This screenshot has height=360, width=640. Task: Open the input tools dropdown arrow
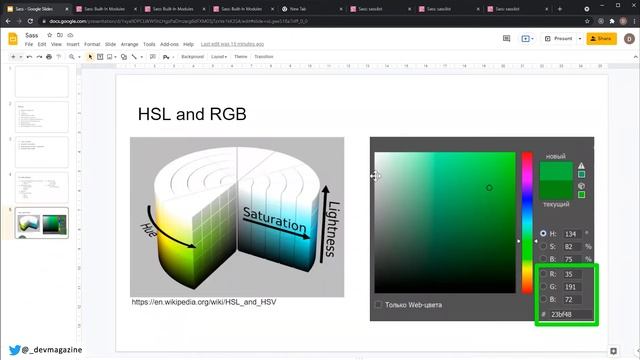point(173,57)
